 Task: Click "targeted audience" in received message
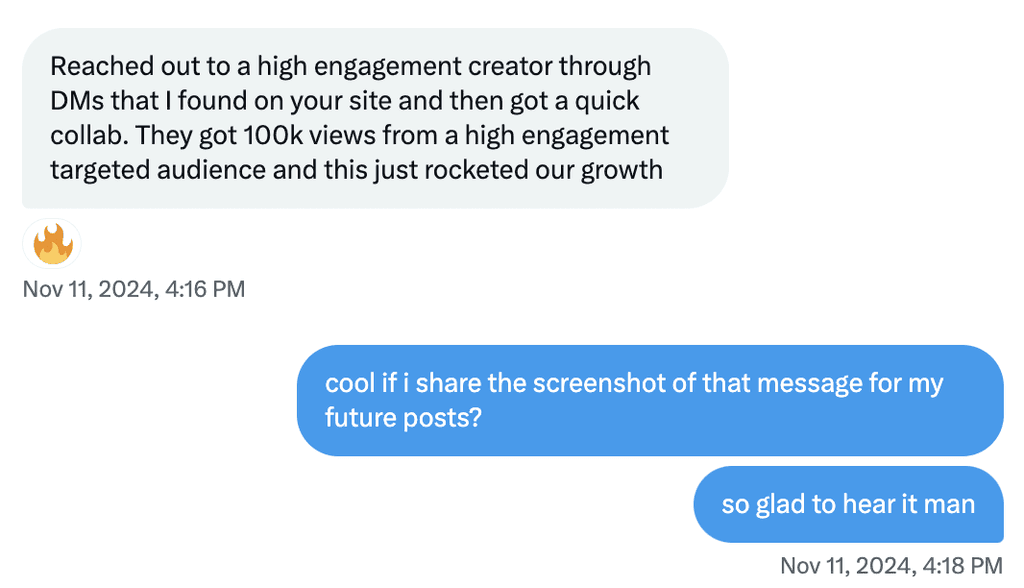[x=158, y=171]
